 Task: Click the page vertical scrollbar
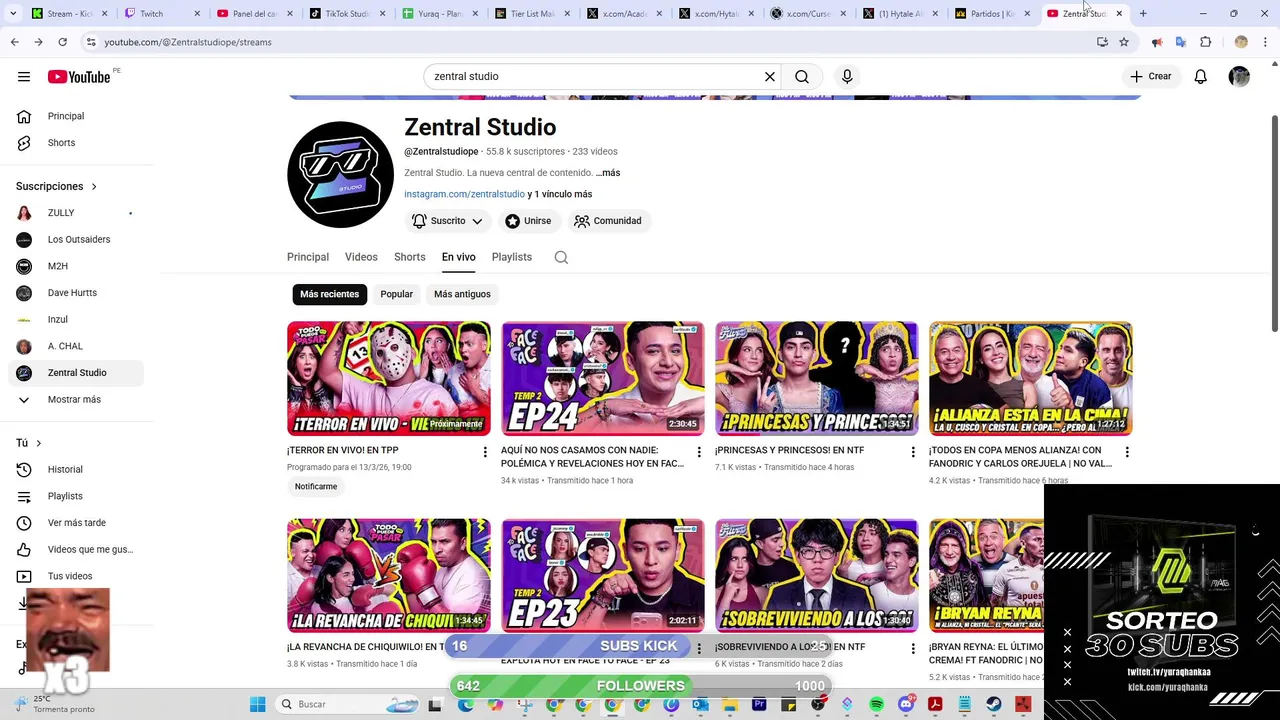point(1274,222)
